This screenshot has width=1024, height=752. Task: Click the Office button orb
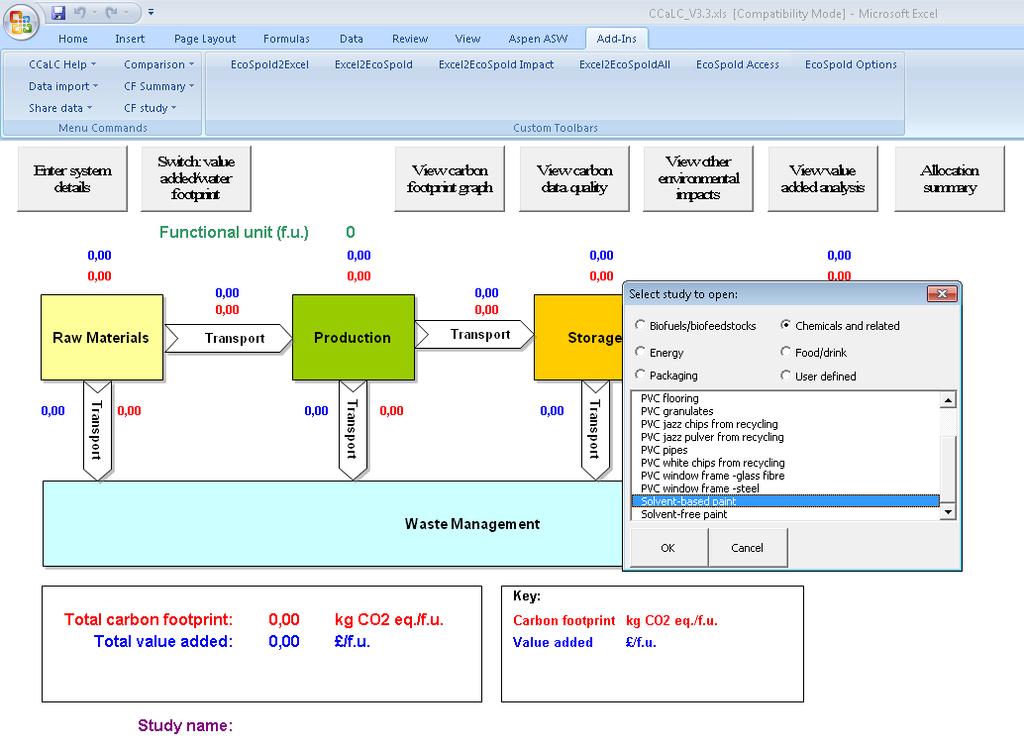21,21
